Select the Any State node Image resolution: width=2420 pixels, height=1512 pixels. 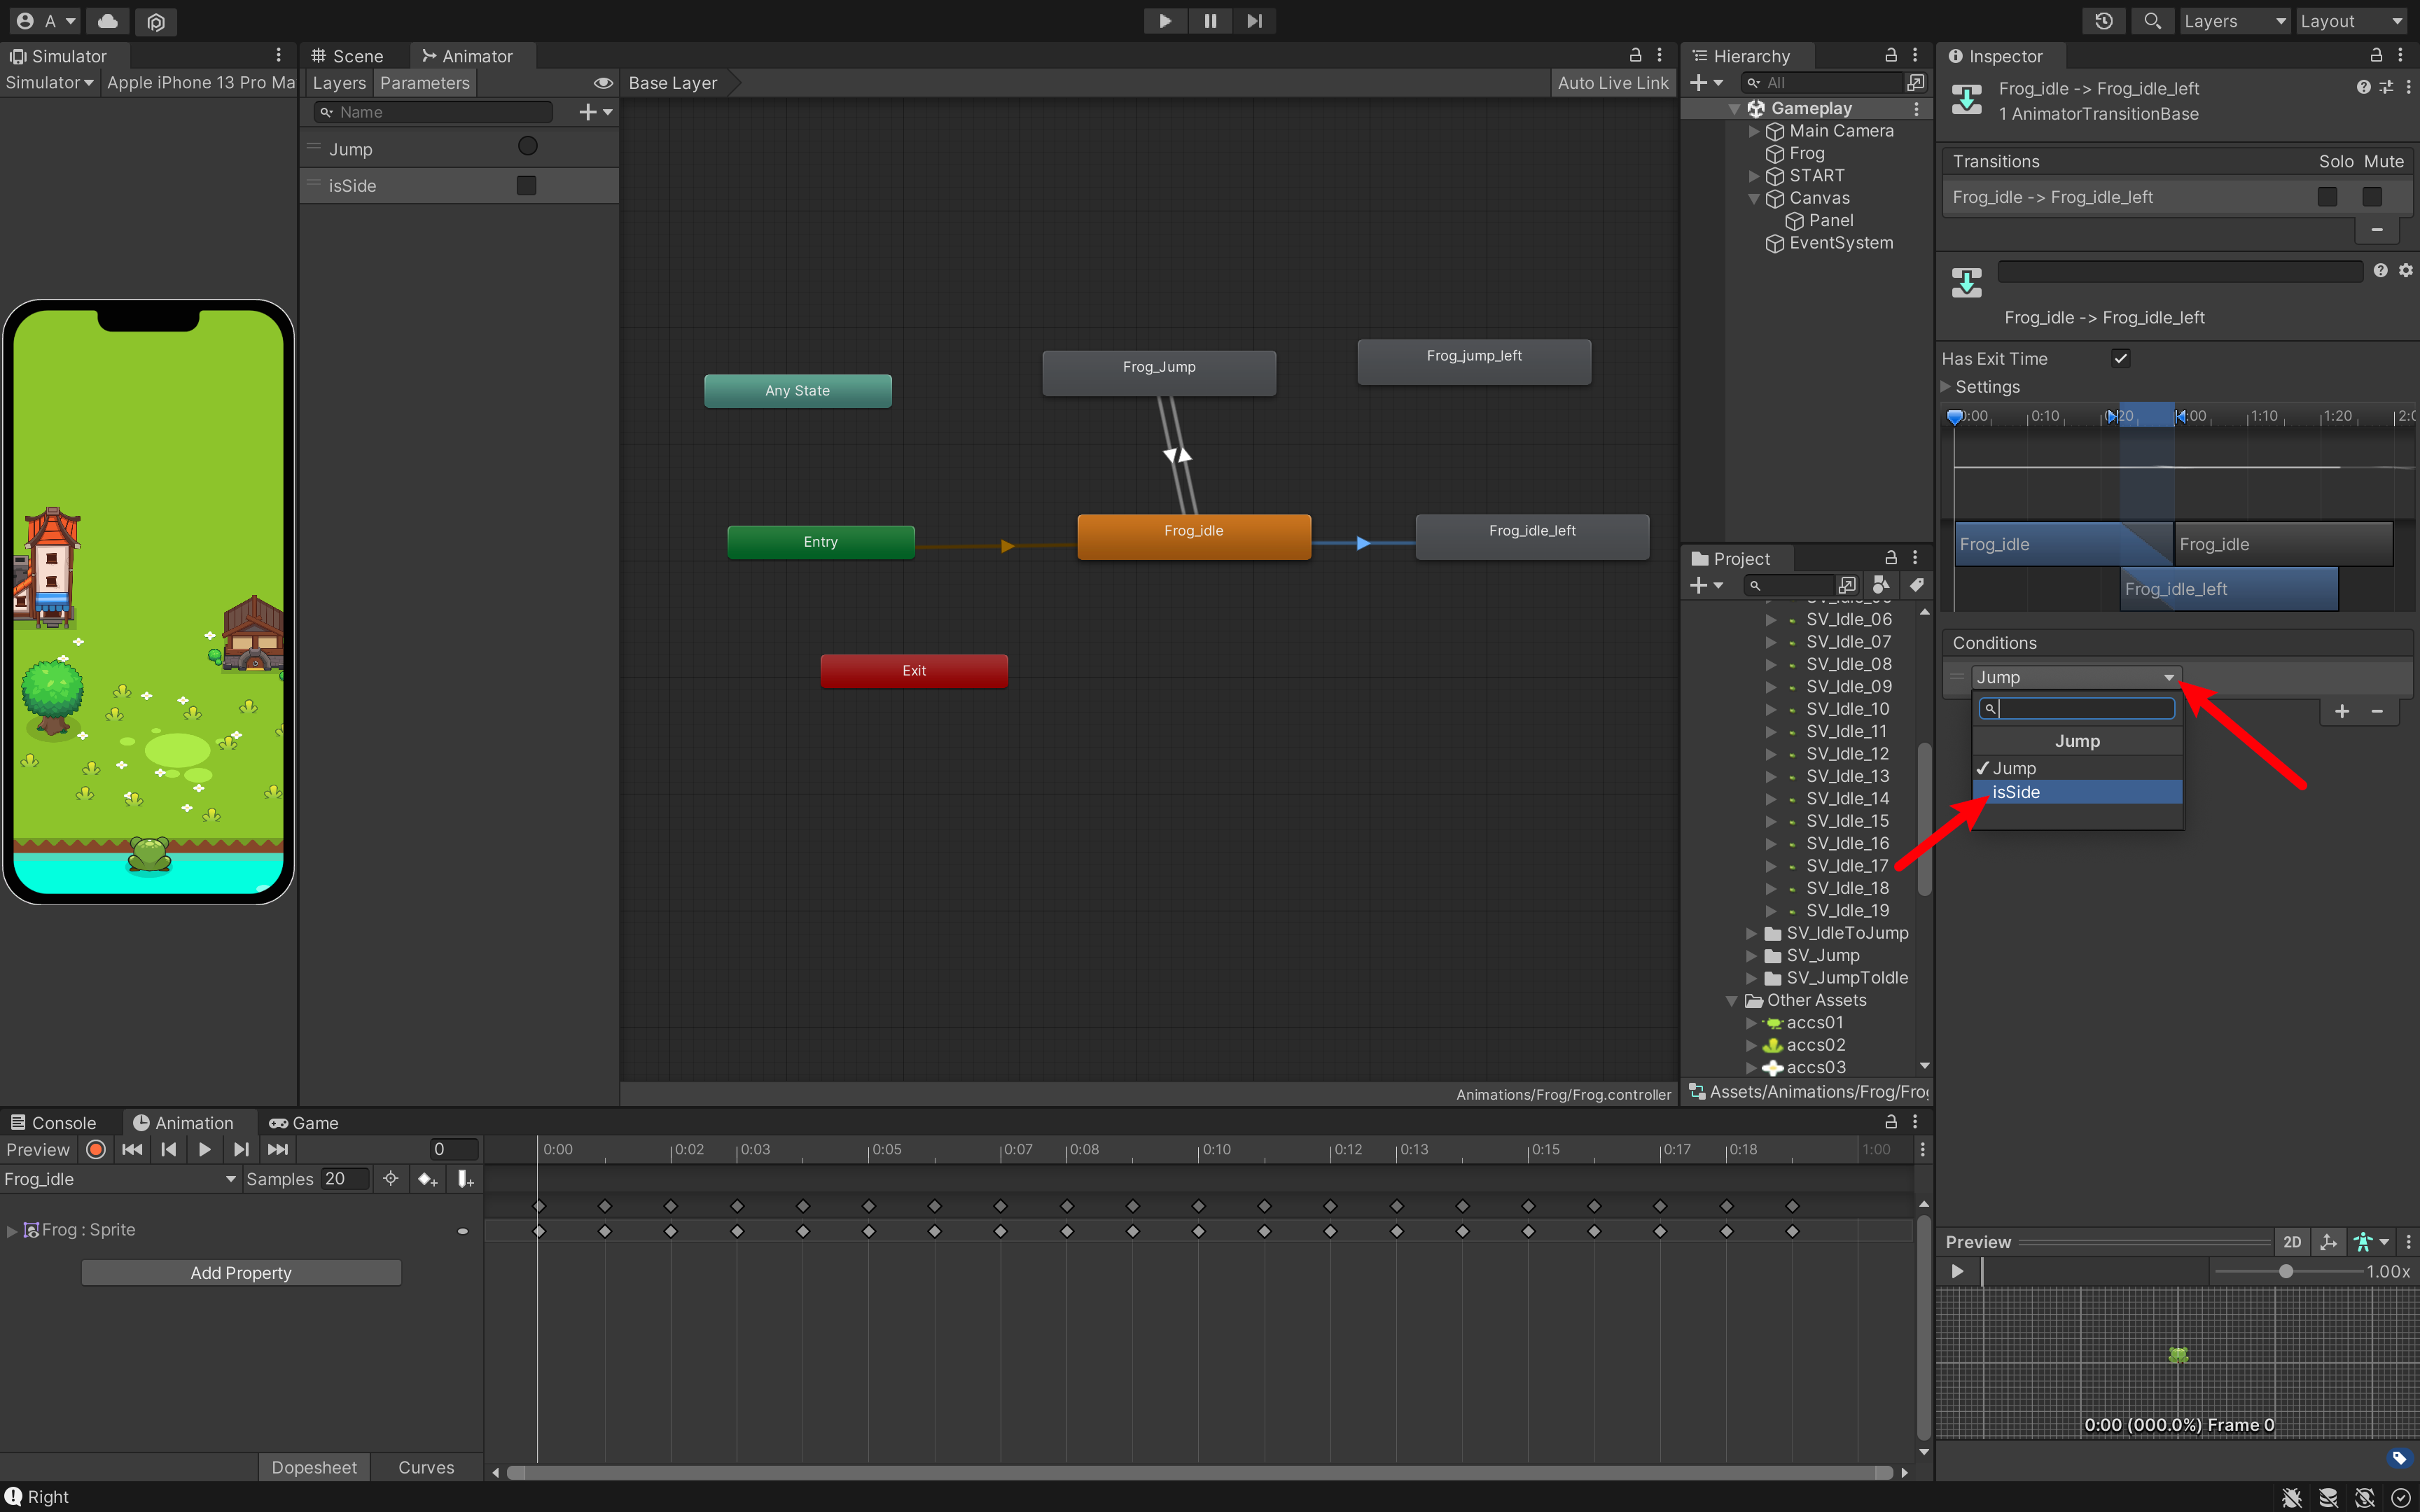798,390
